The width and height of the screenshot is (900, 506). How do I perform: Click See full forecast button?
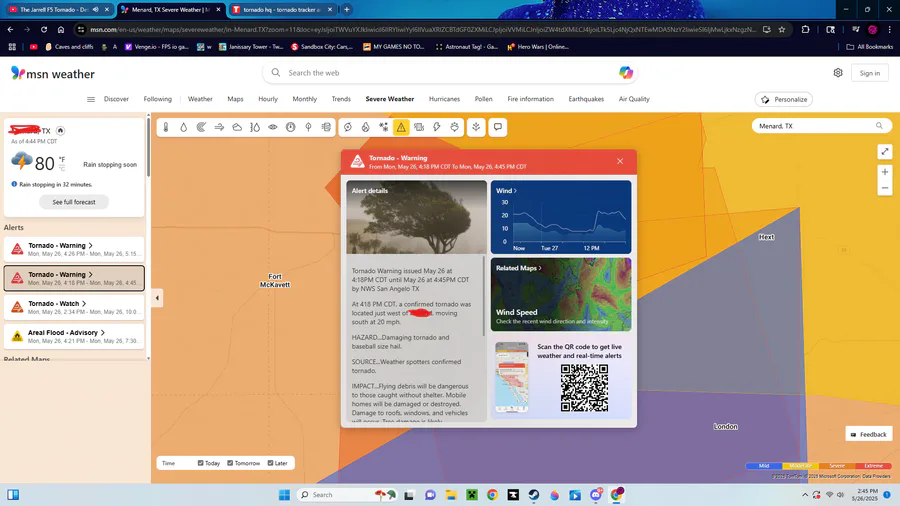pos(74,202)
